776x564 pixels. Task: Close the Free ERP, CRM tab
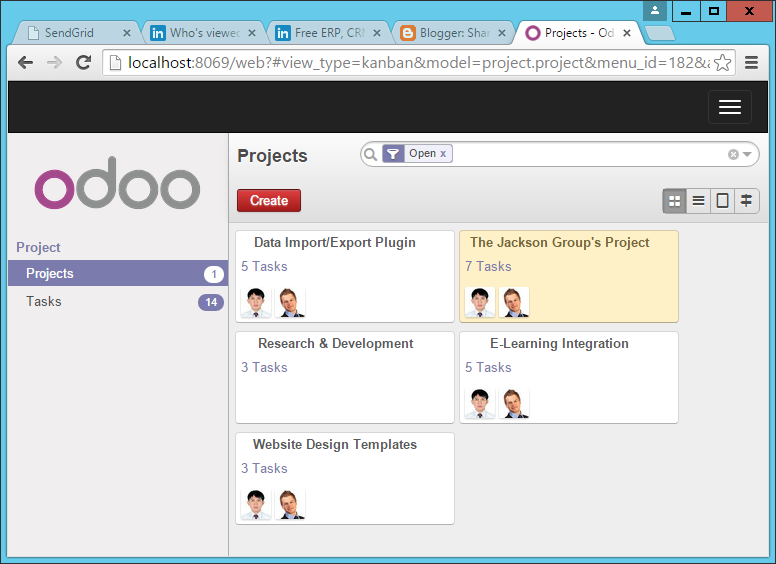click(x=377, y=33)
